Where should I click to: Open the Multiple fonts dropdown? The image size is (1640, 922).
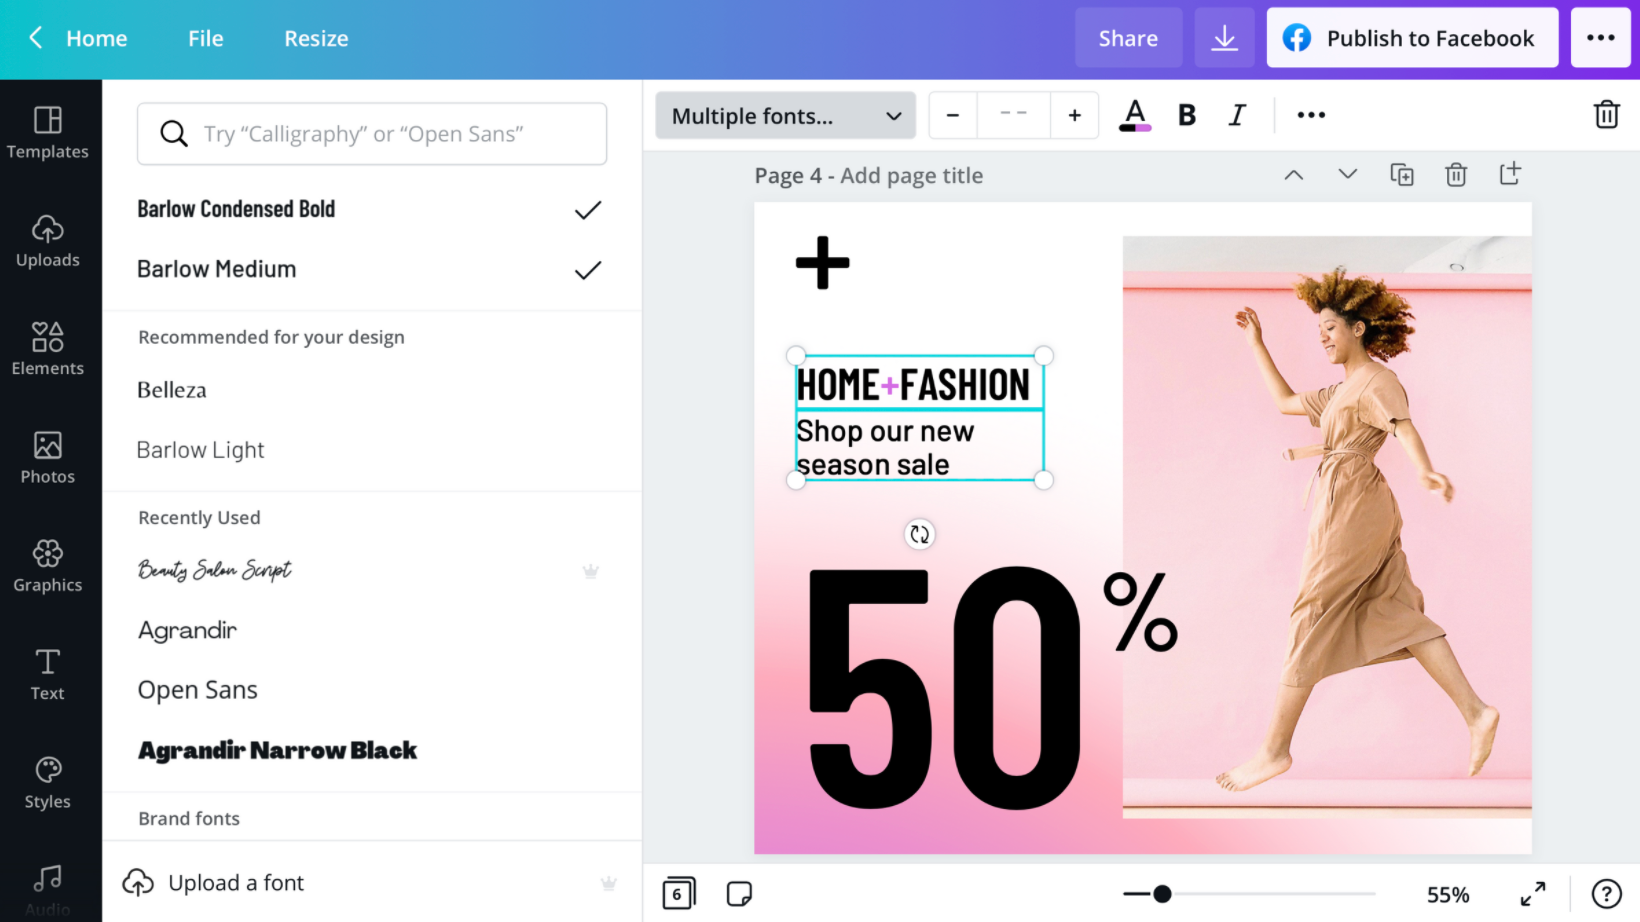coord(785,115)
